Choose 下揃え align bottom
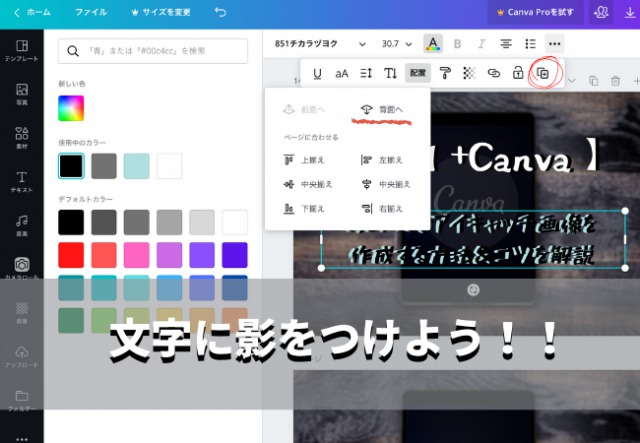 tap(304, 209)
